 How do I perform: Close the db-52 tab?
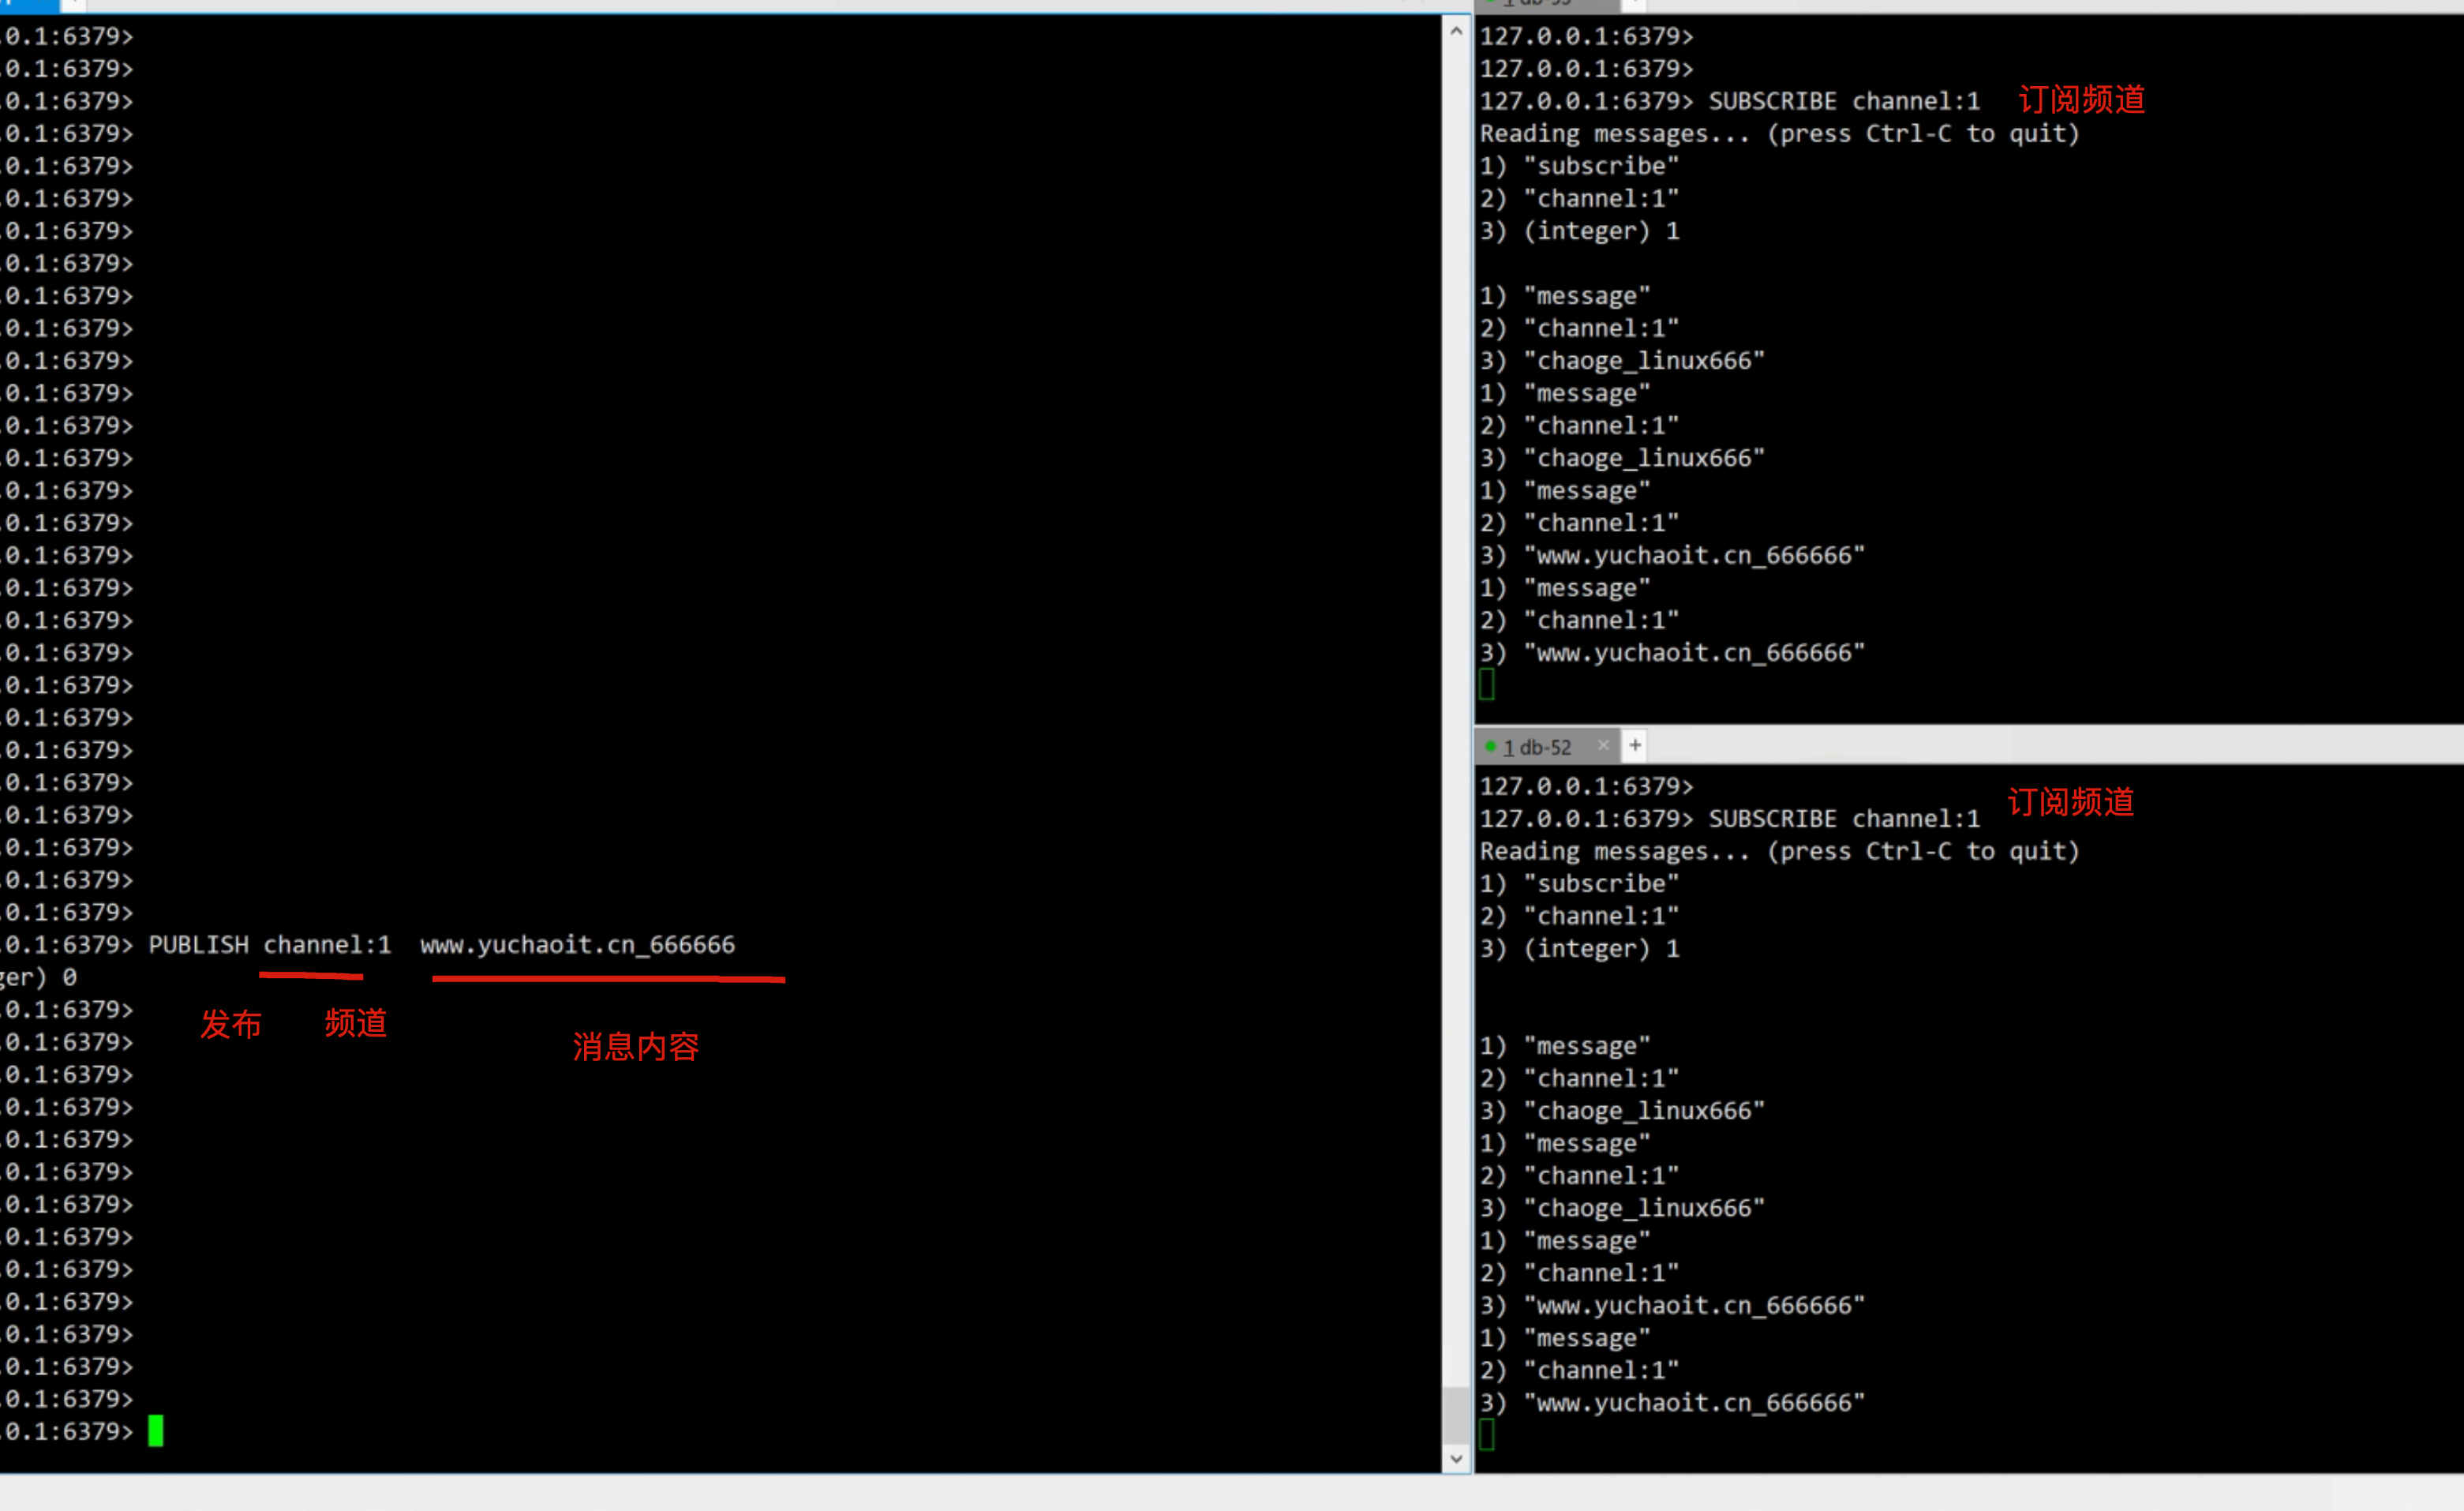pos(1603,746)
